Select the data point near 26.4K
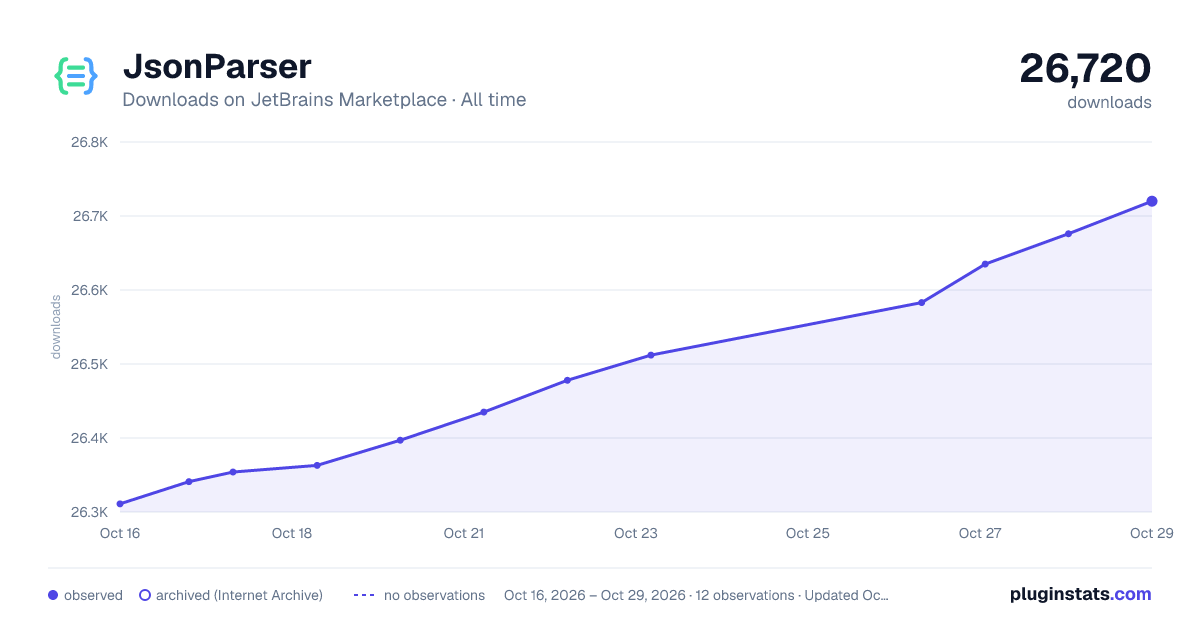 pos(400,440)
